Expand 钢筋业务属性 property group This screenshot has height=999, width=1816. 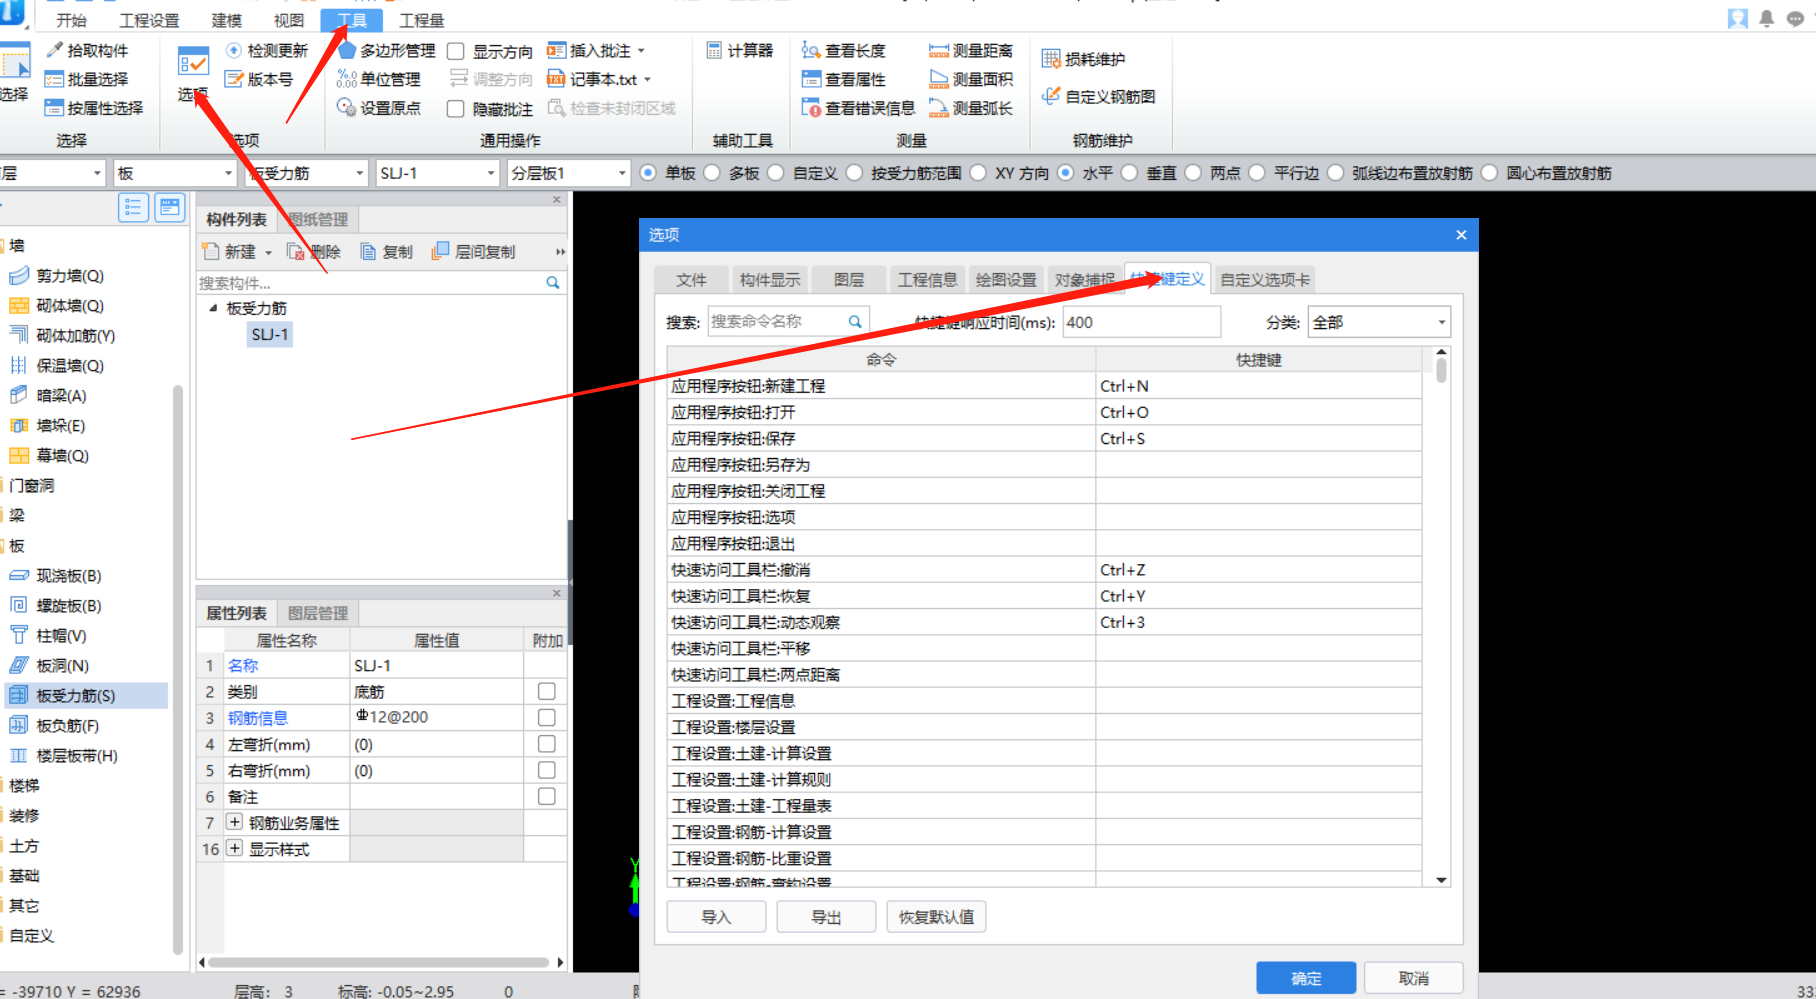point(234,822)
